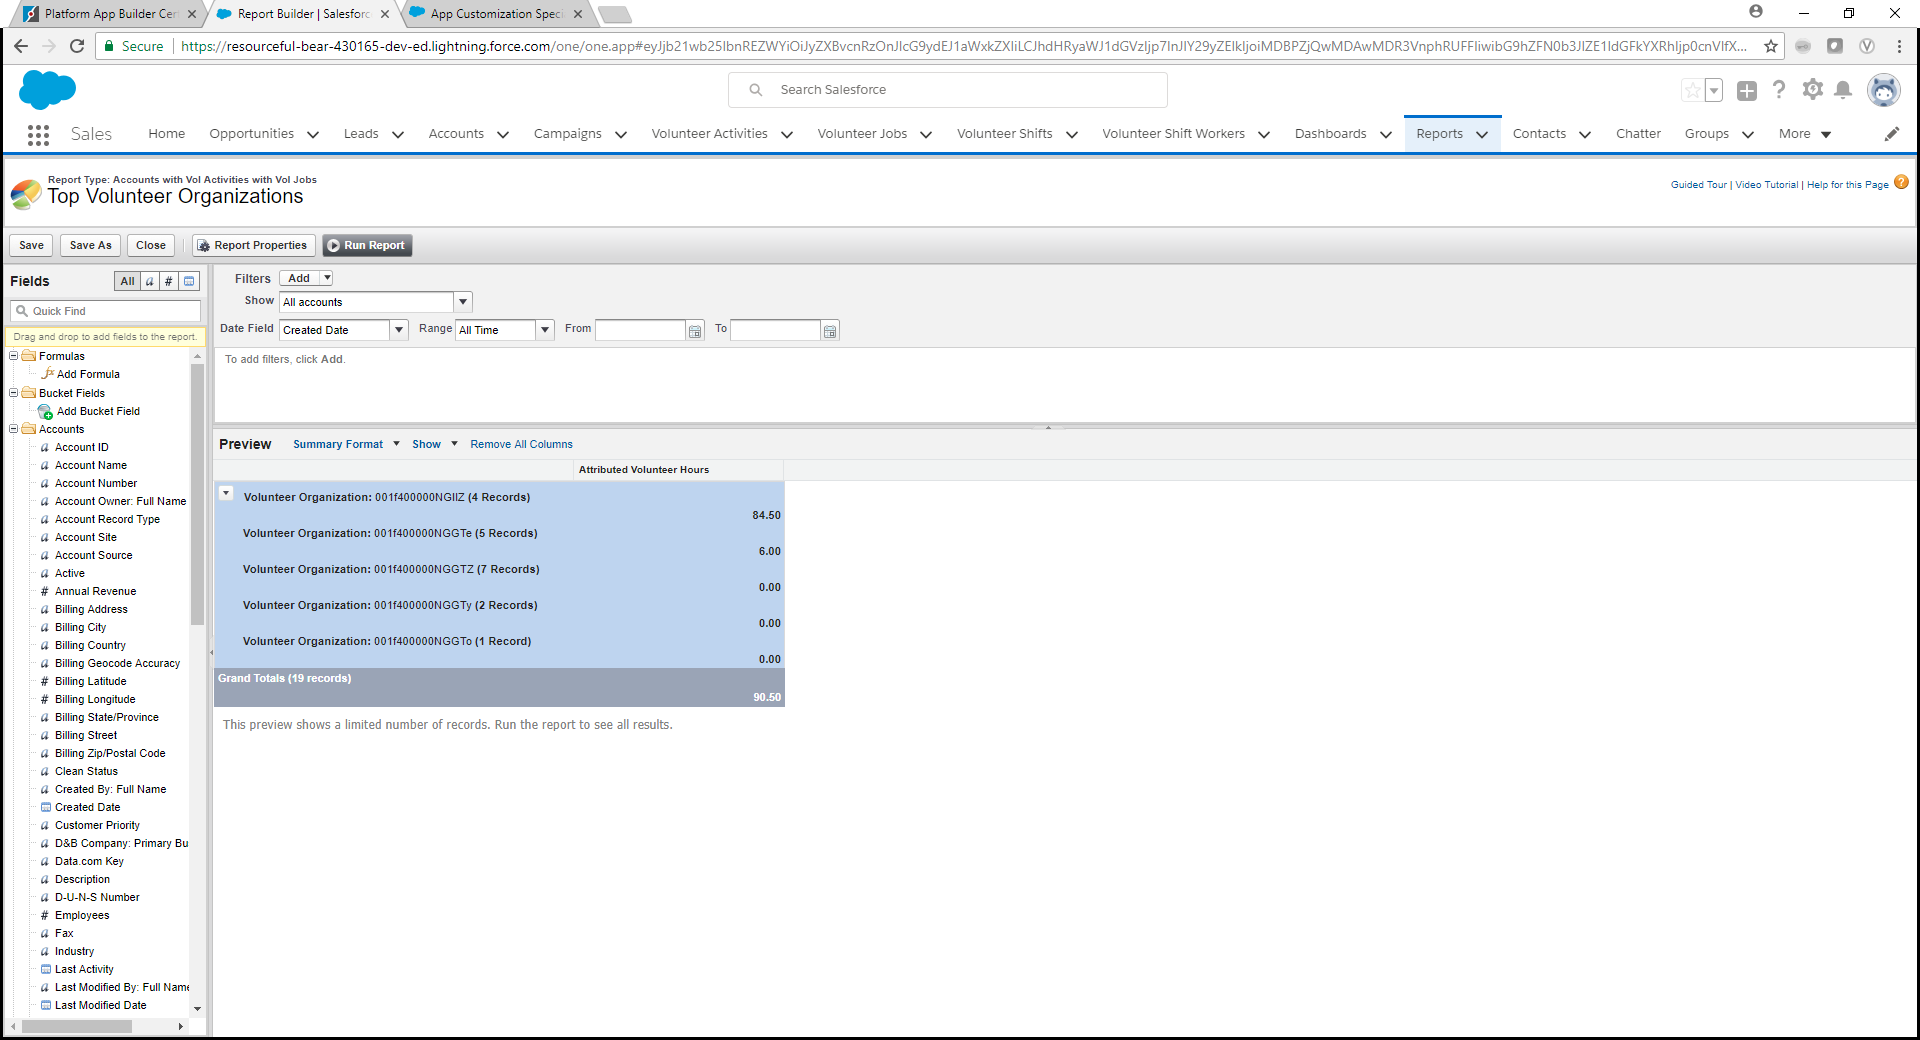Open the Setup gear icon

[1812, 90]
